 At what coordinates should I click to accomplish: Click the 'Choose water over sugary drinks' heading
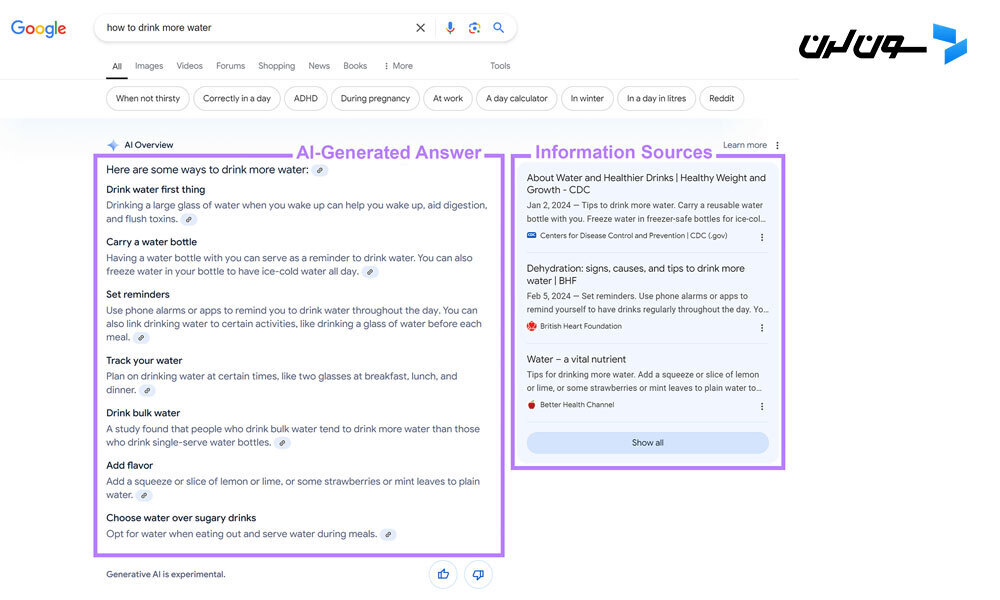pos(181,518)
